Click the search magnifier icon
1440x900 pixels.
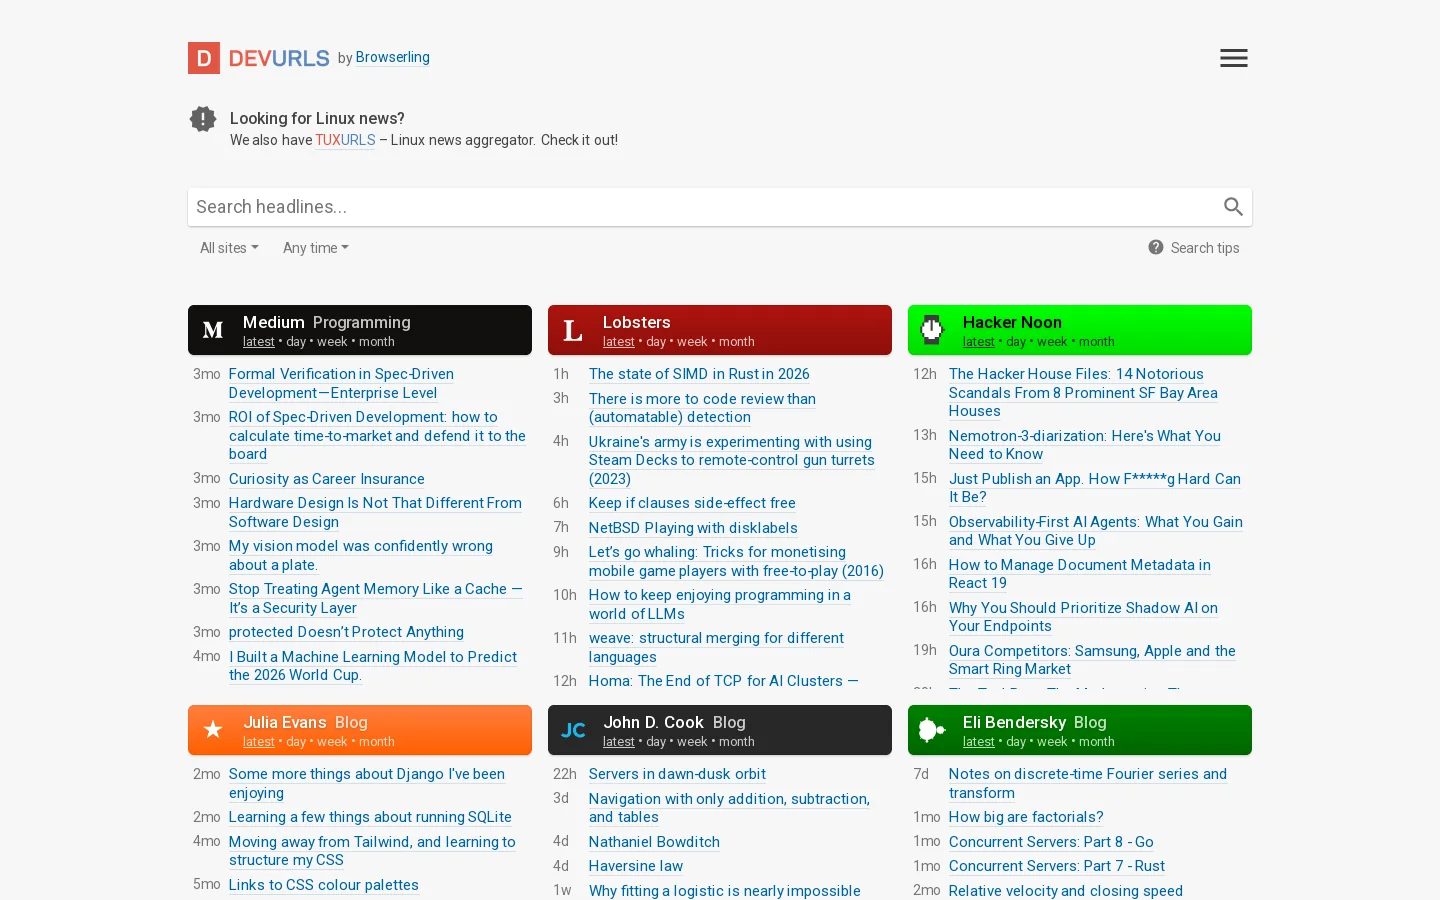[x=1233, y=207]
